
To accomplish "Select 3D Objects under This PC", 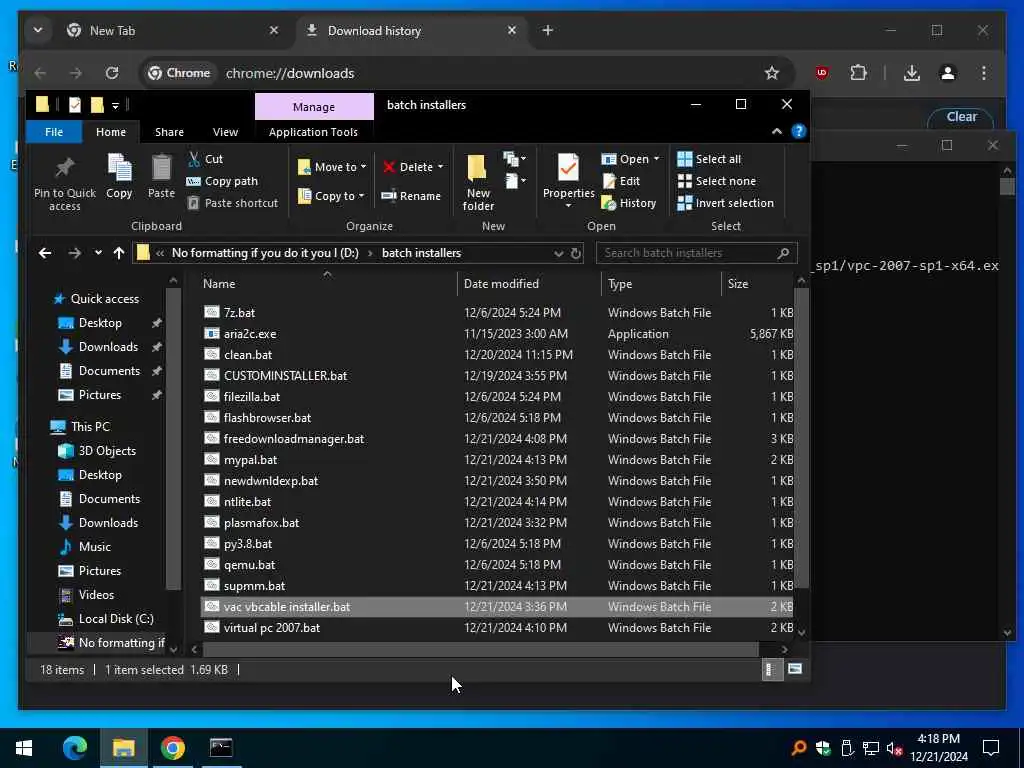I will (x=107, y=451).
